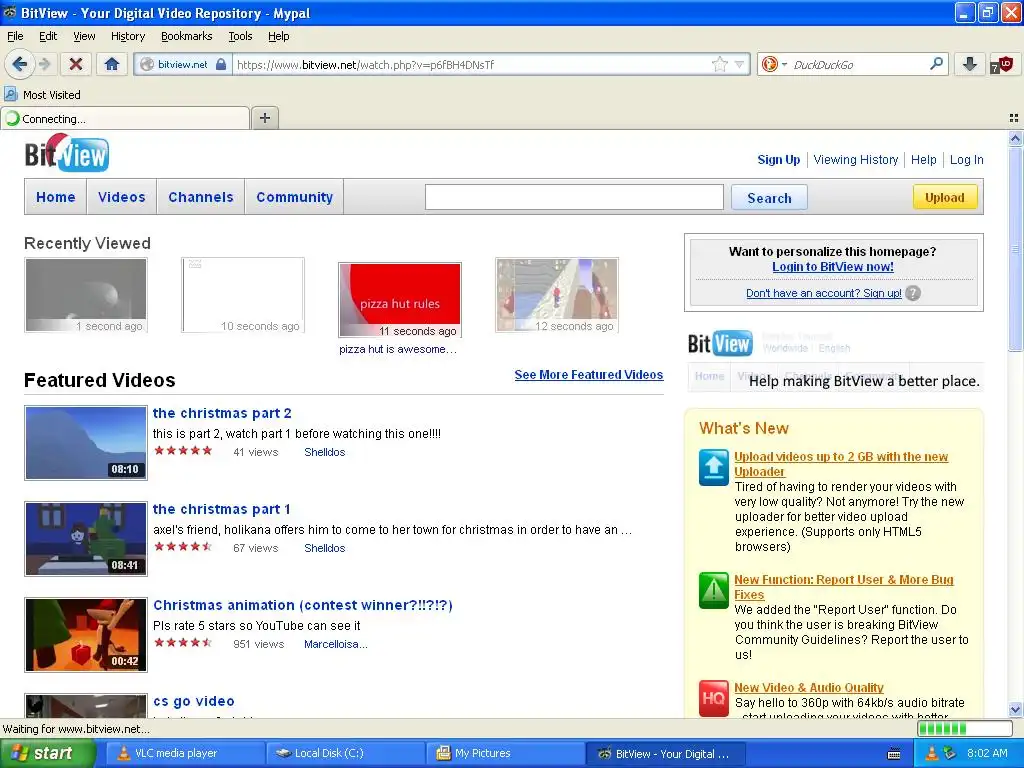This screenshot has height=768, width=1024.
Task: Open the Bookmarks menu
Action: point(186,36)
